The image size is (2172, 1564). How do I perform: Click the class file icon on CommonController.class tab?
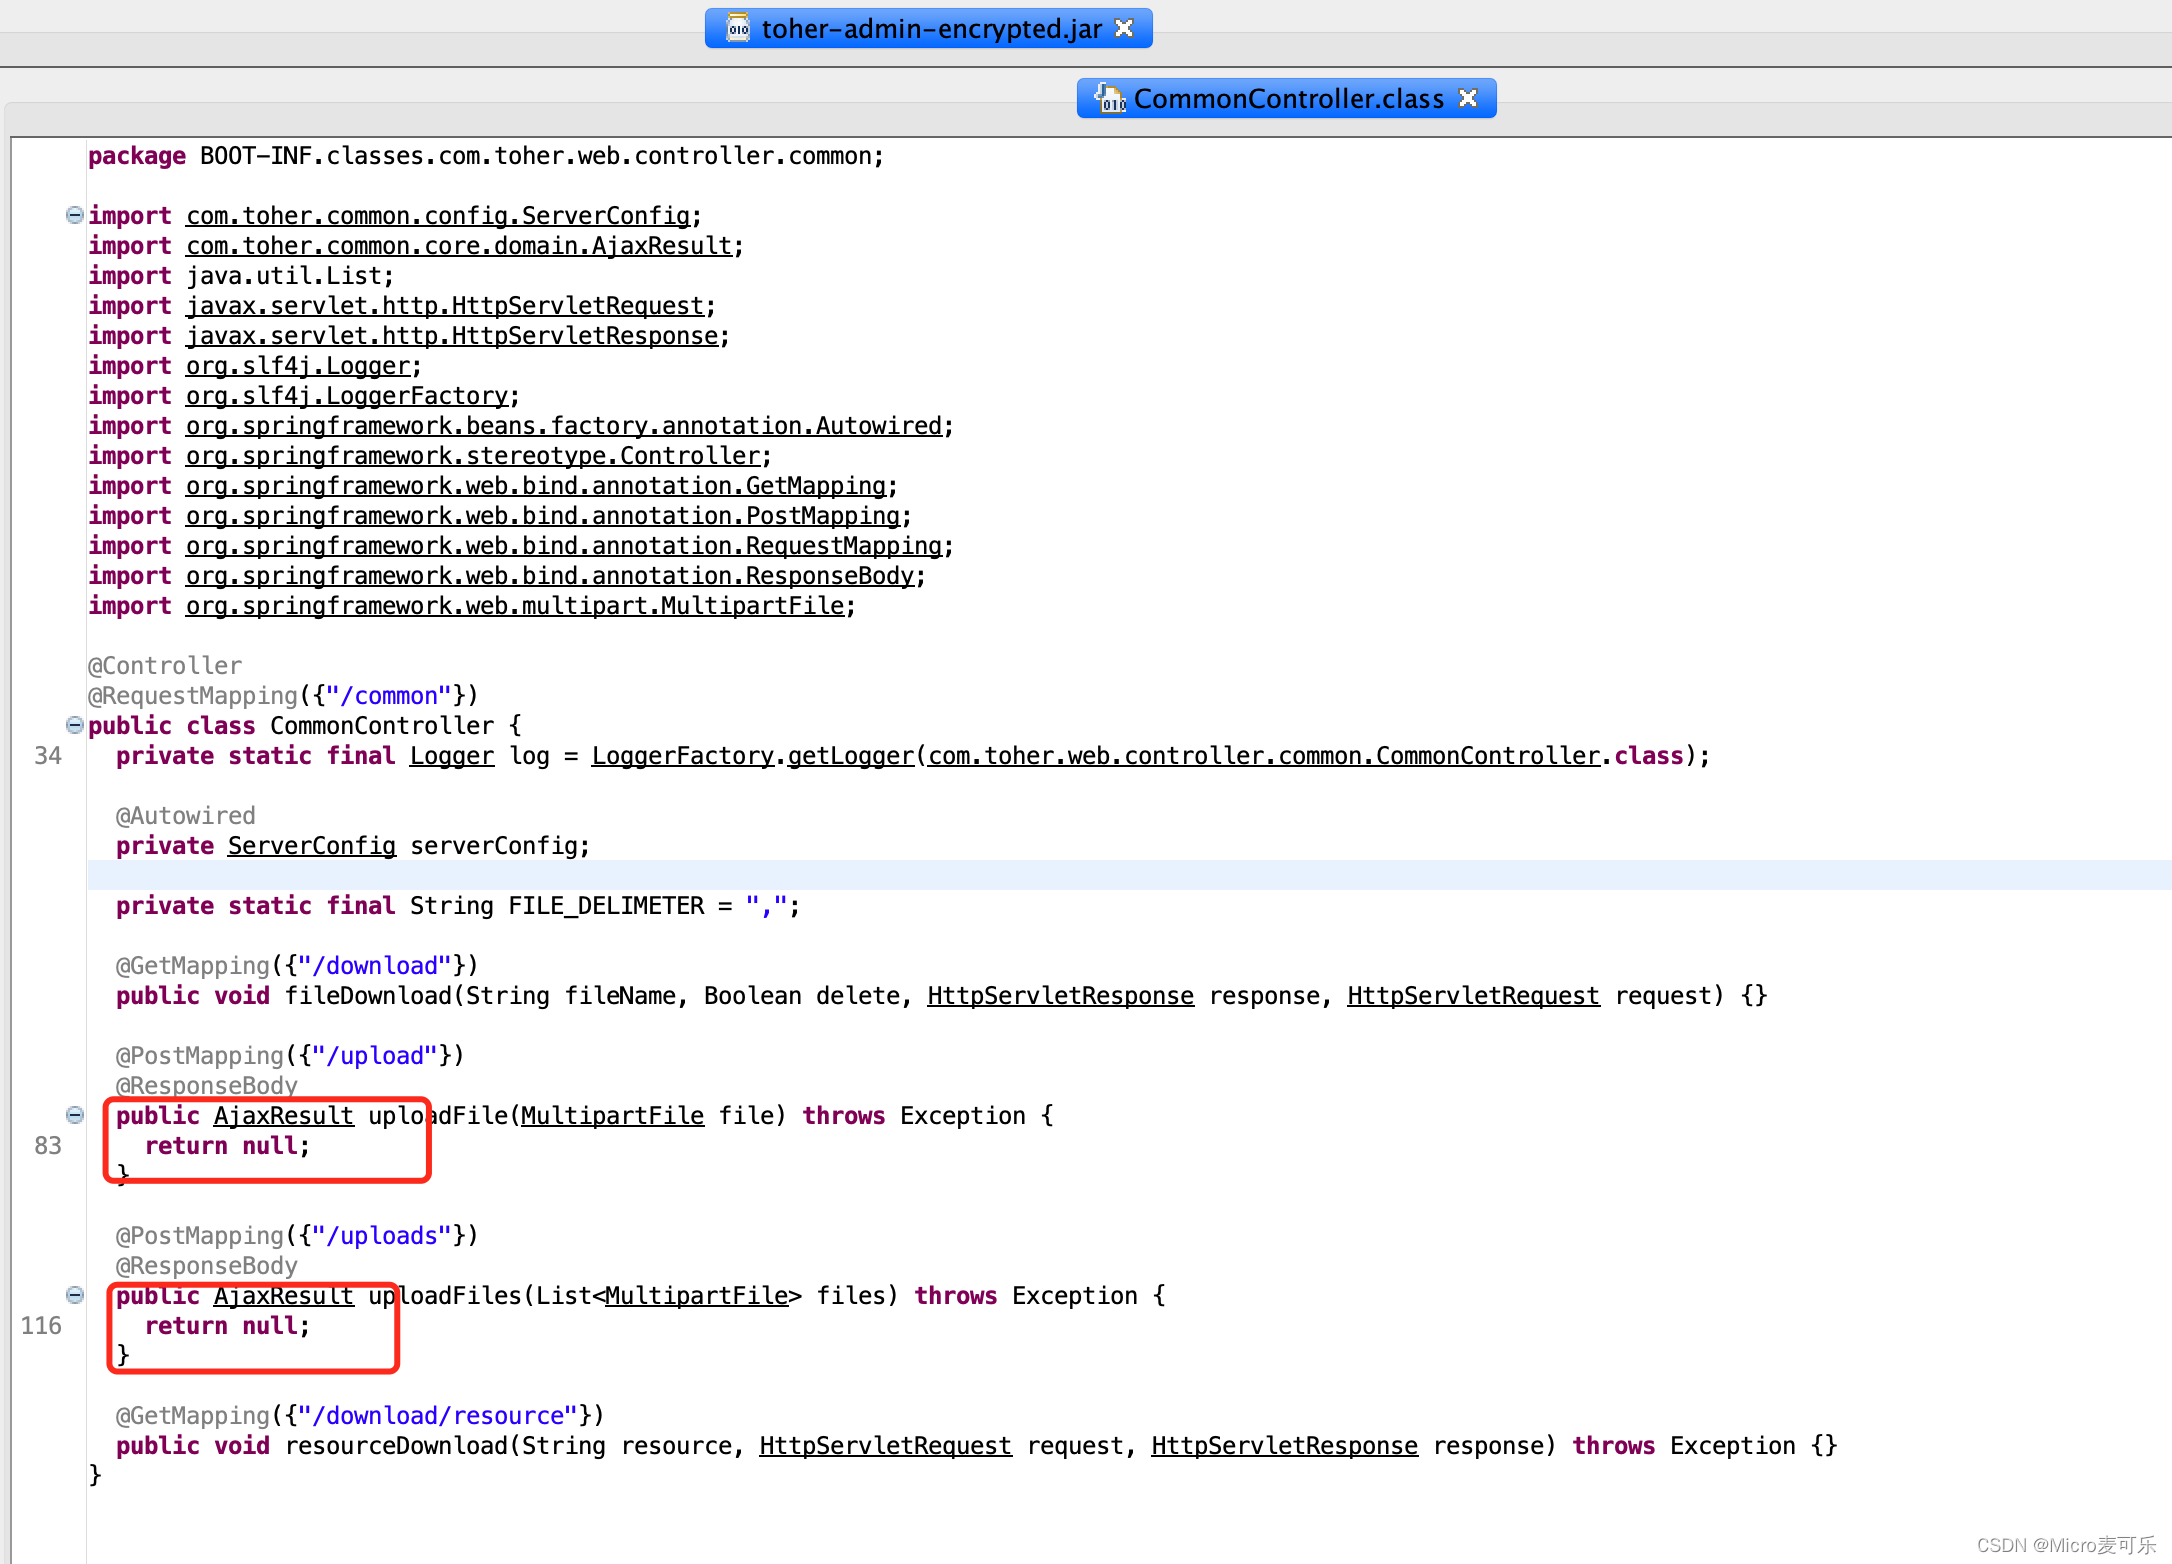[x=1110, y=98]
